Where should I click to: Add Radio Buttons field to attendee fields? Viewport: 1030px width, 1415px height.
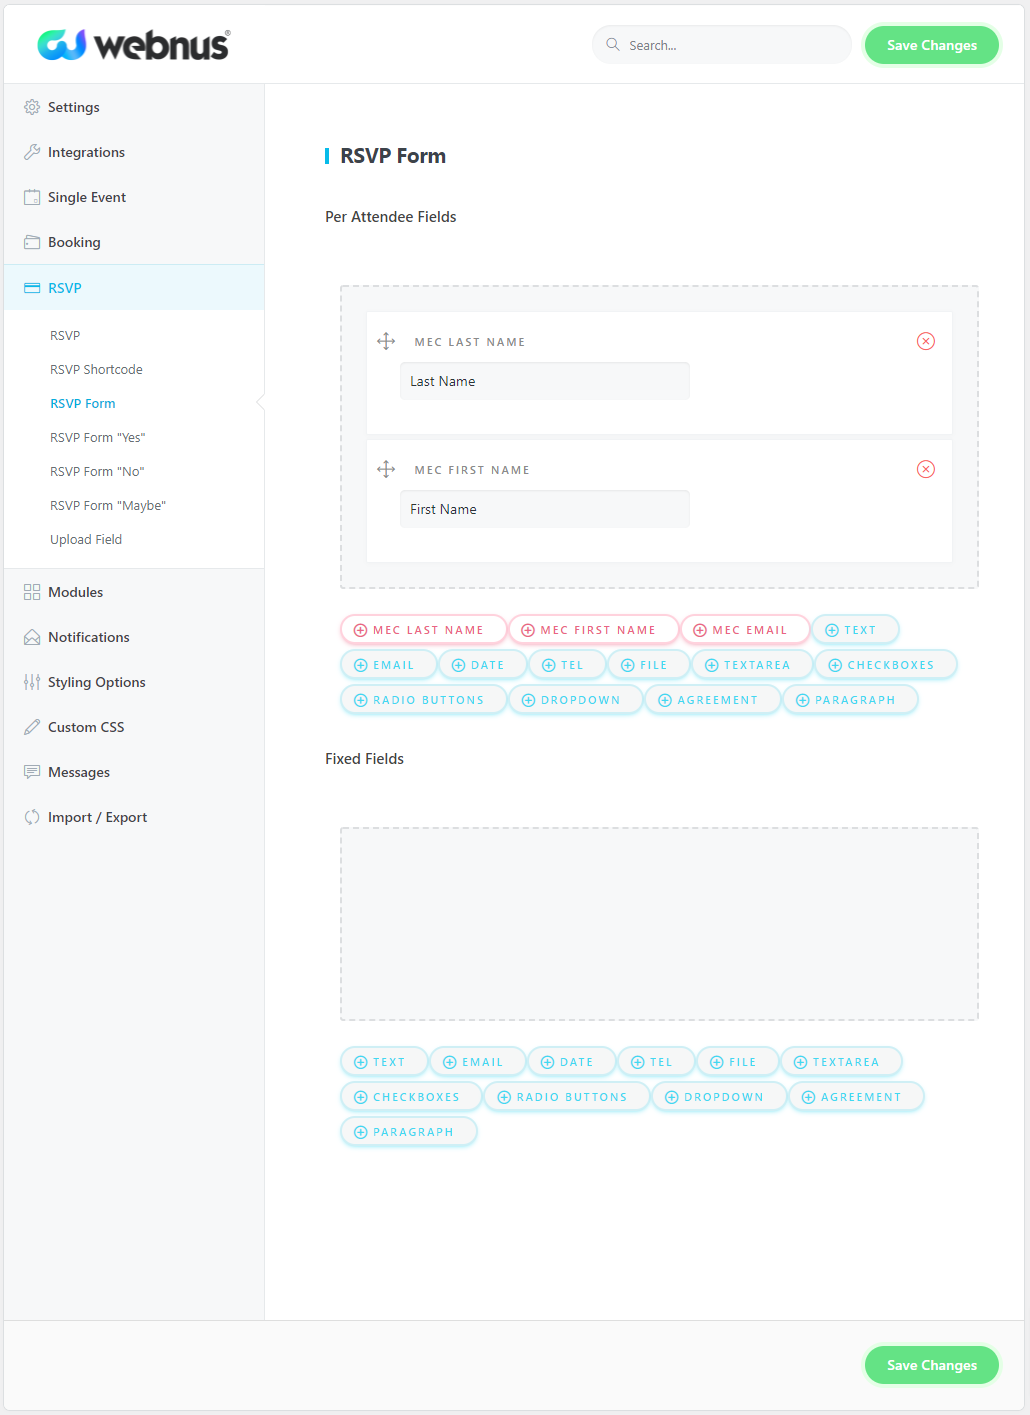coord(423,700)
